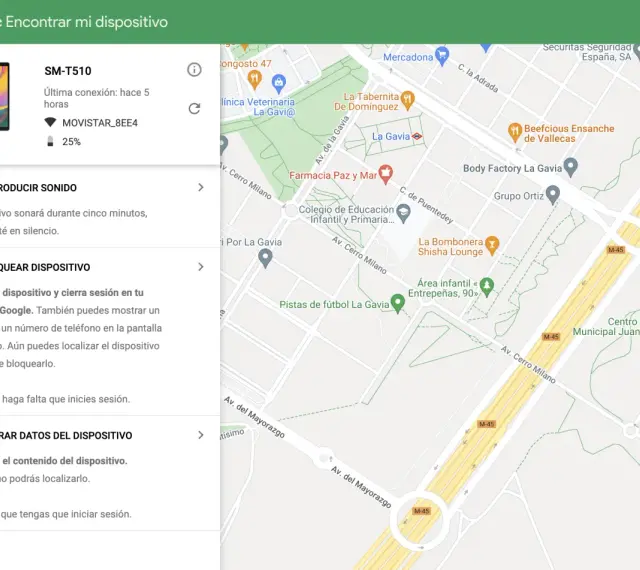Click the Farmacia Paz y Mar pin
The width and height of the screenshot is (640, 570).
tap(385, 175)
